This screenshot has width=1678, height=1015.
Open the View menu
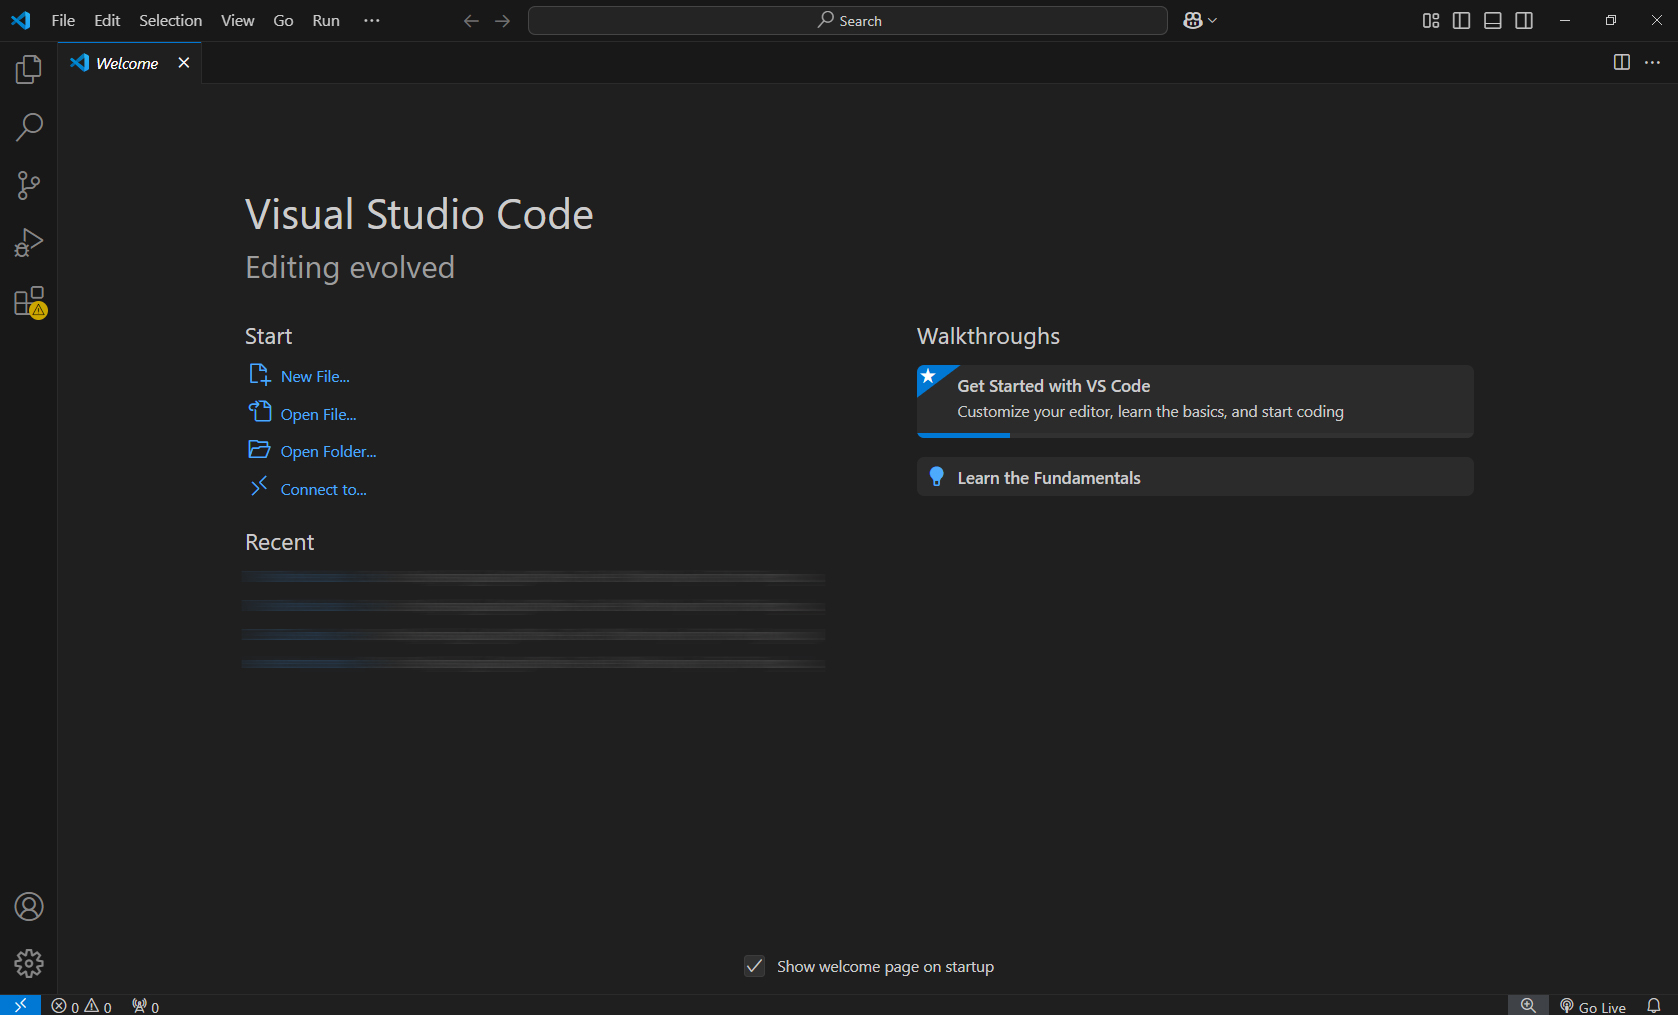237,20
